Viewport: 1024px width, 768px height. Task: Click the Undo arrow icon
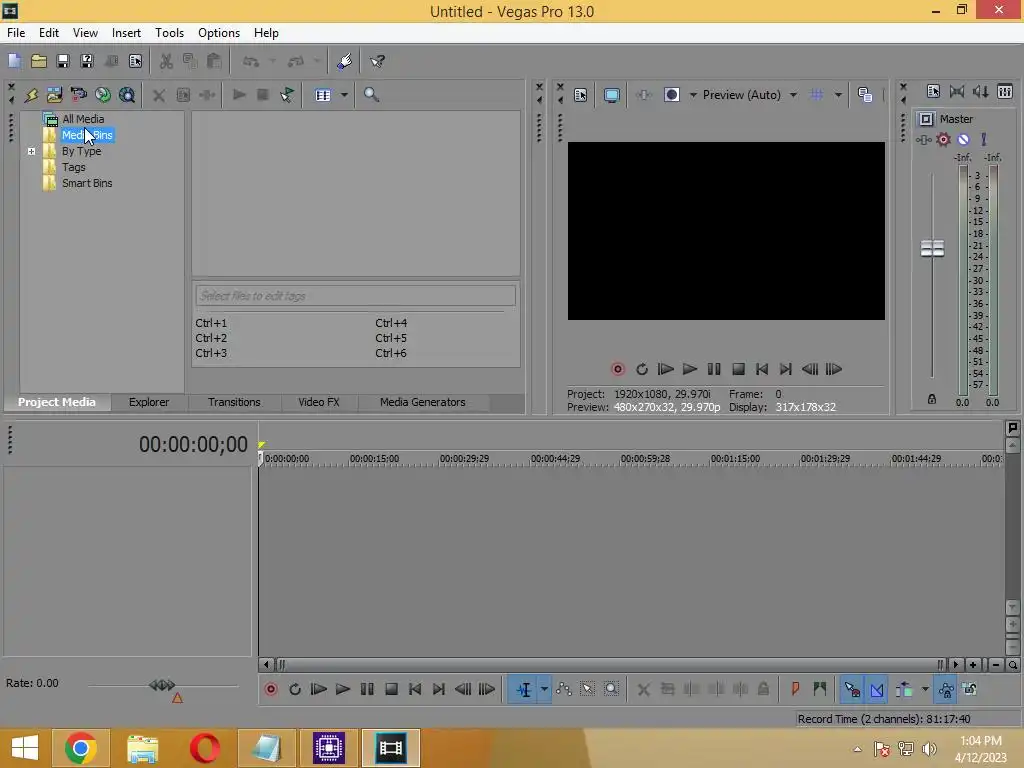251,61
